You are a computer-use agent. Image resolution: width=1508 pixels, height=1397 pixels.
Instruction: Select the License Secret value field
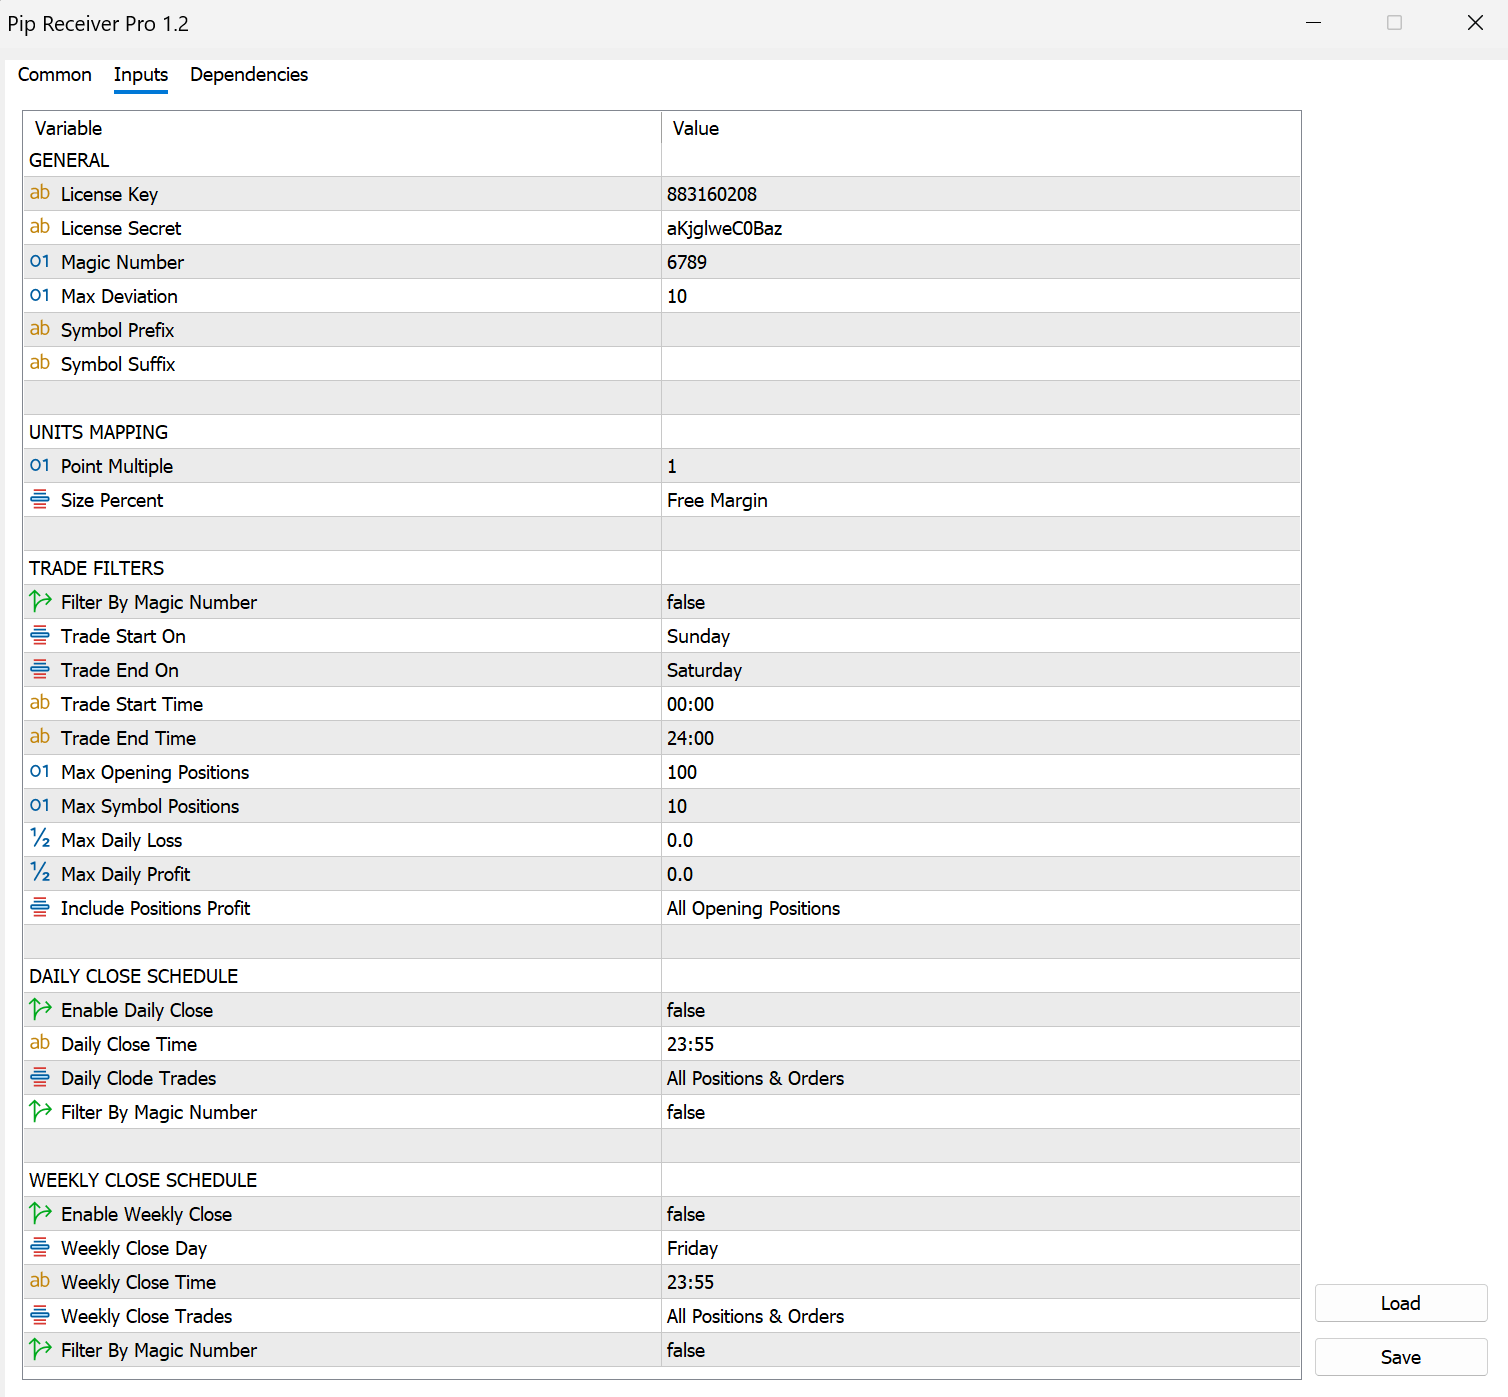980,228
